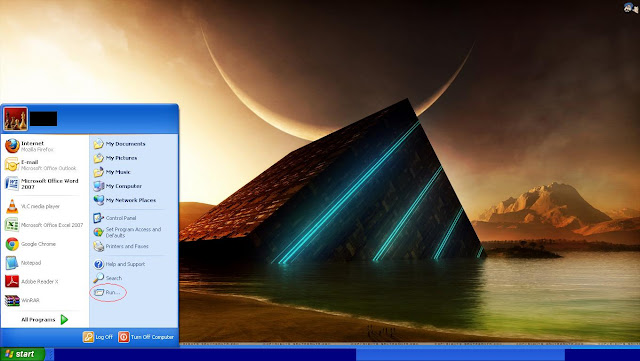Select the E-mail Microsoft Office Outlook text
This screenshot has height=361, width=640.
(x=49, y=165)
